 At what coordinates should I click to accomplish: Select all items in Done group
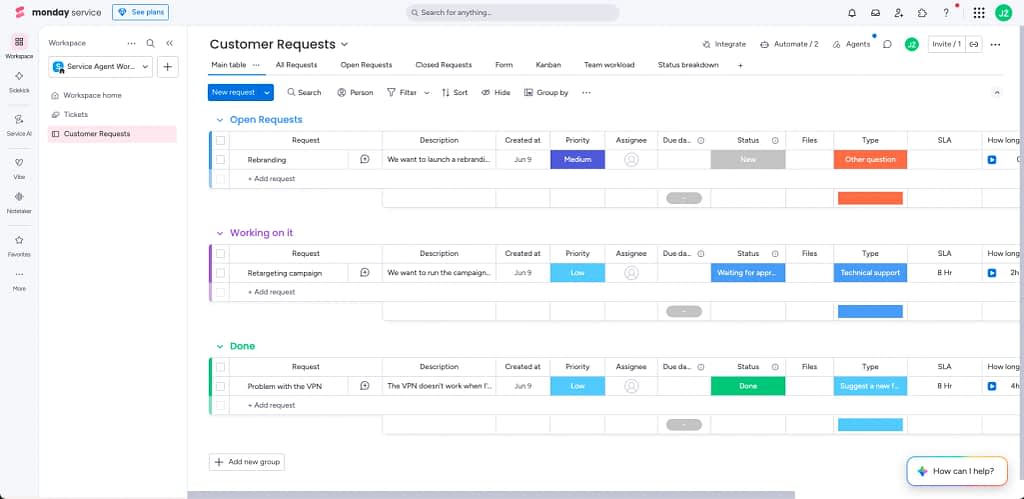click(221, 367)
